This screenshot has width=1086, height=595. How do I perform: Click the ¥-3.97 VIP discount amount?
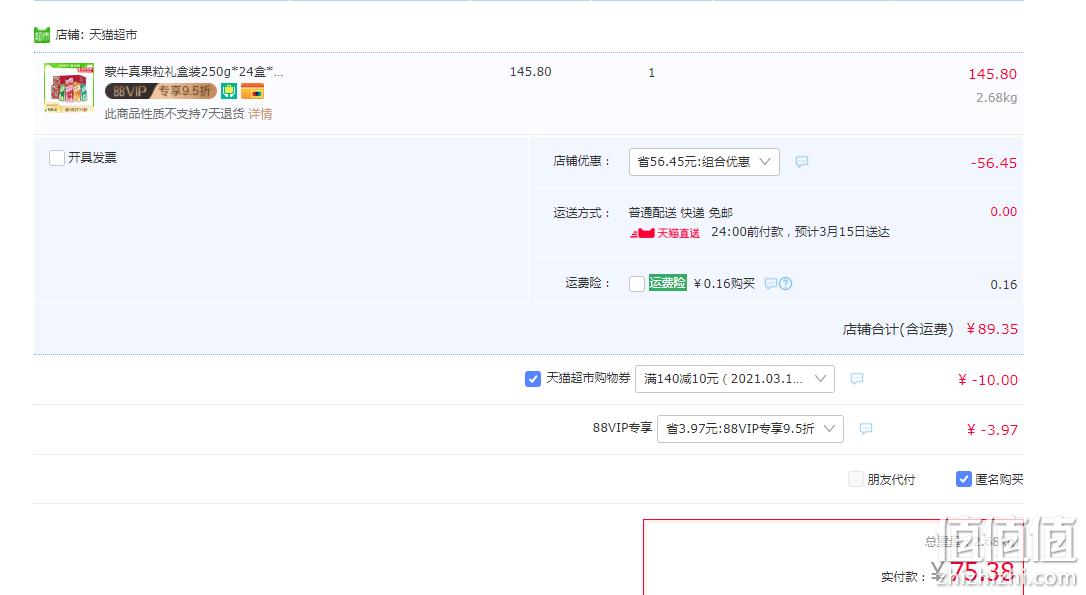tap(992, 429)
